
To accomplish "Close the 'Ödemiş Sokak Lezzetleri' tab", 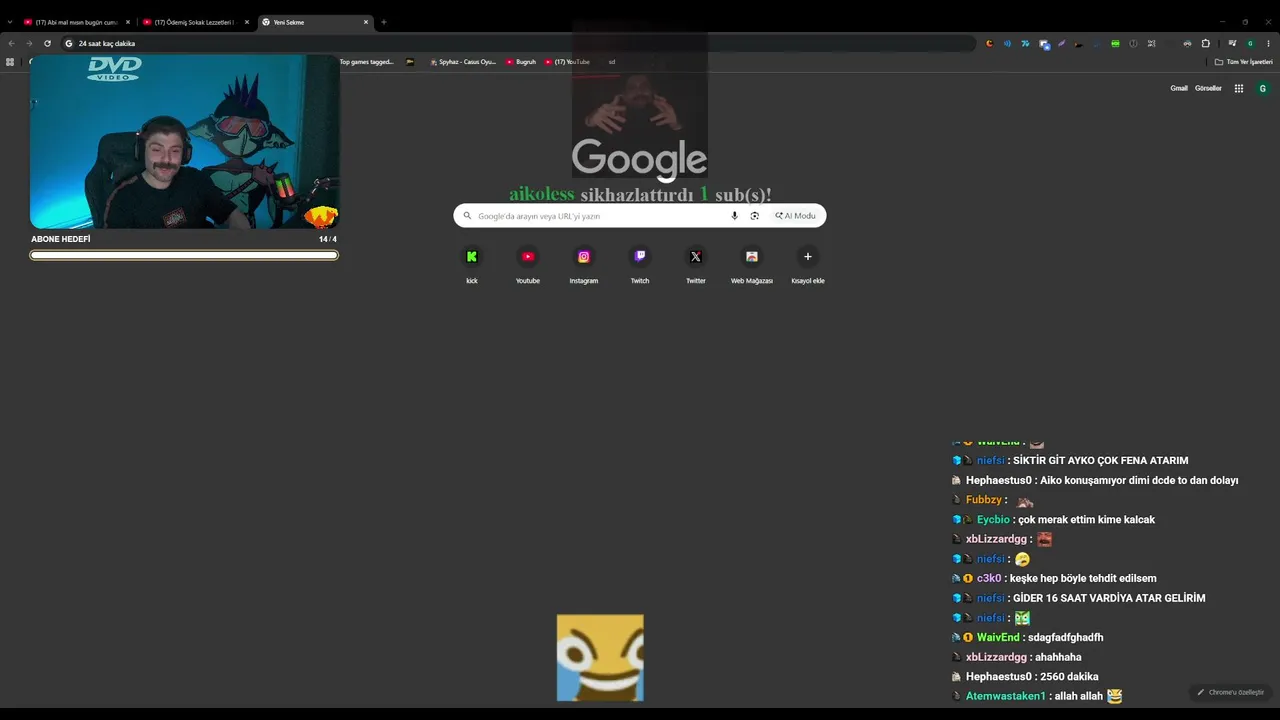I will pyautogui.click(x=247, y=22).
